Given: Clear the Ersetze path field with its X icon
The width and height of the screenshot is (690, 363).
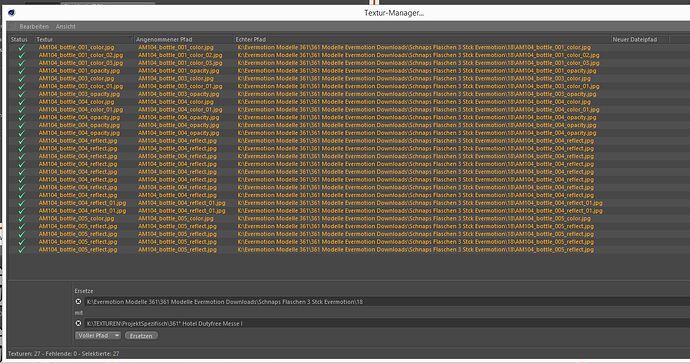Looking at the screenshot, I should pyautogui.click(x=78, y=301).
